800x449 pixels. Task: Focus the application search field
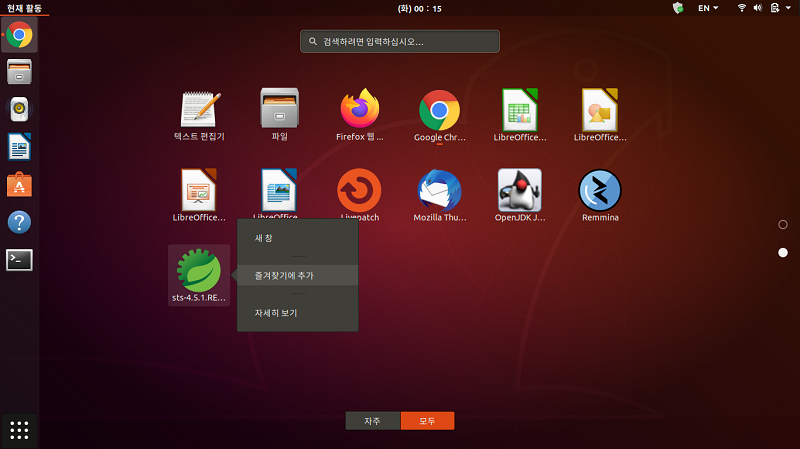point(400,42)
